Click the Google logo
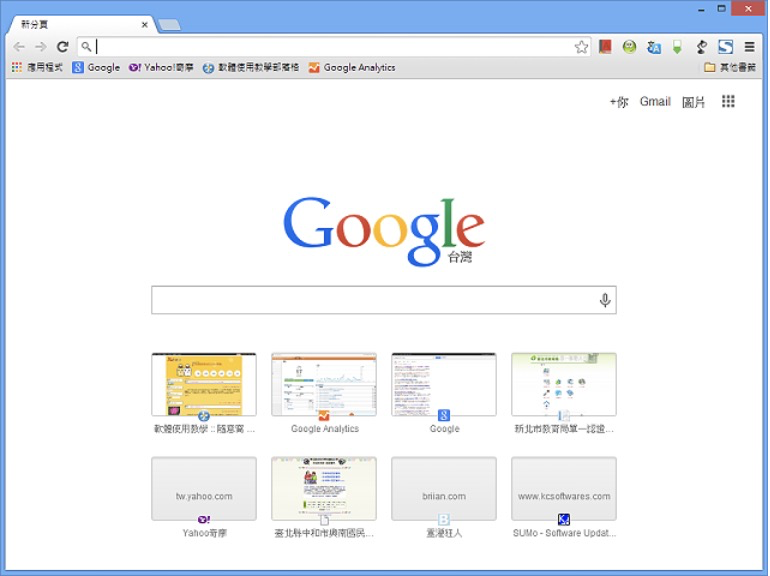The width and height of the screenshot is (770, 576). coord(384,231)
